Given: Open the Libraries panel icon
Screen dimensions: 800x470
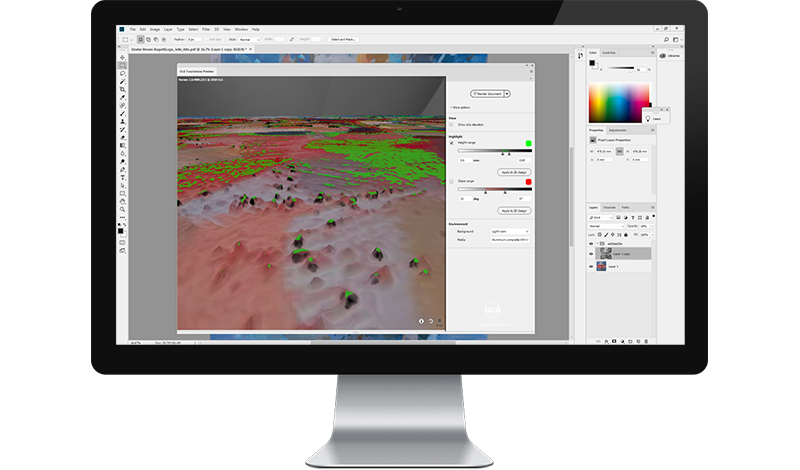Looking at the screenshot, I should coord(663,56).
